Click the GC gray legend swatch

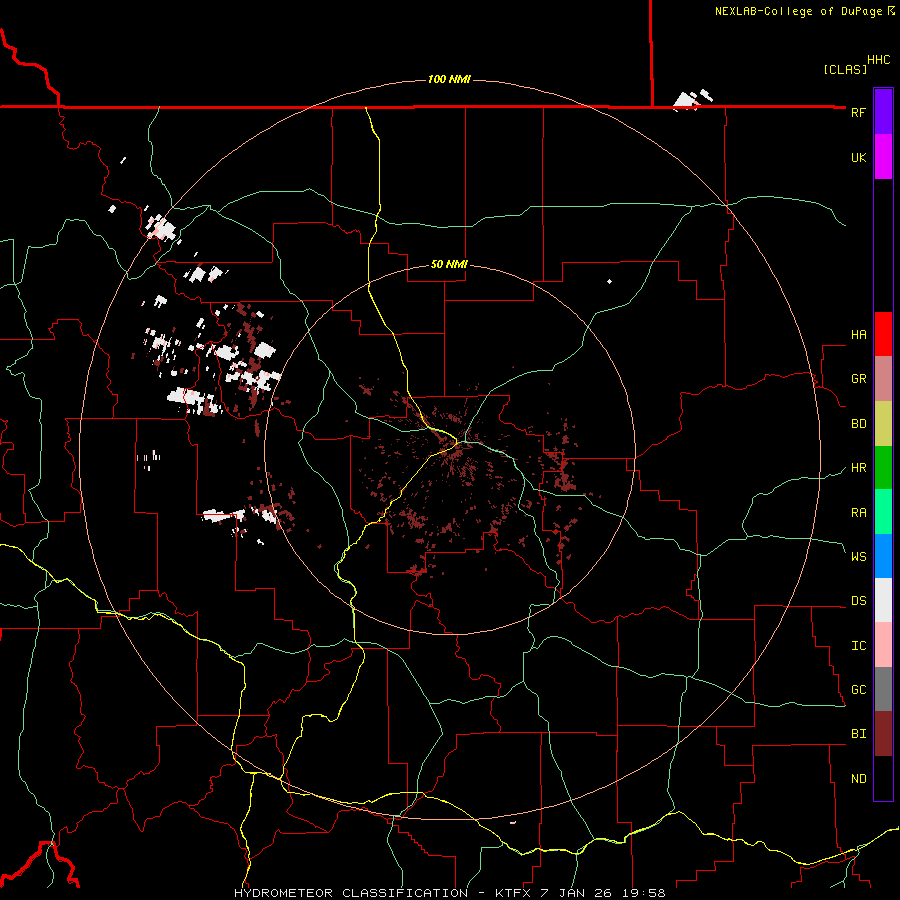click(883, 689)
